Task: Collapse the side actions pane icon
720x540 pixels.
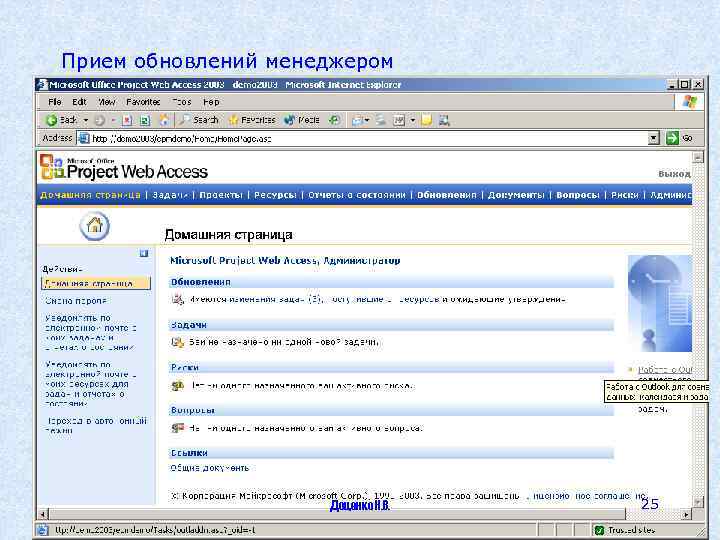Action: coord(144,253)
